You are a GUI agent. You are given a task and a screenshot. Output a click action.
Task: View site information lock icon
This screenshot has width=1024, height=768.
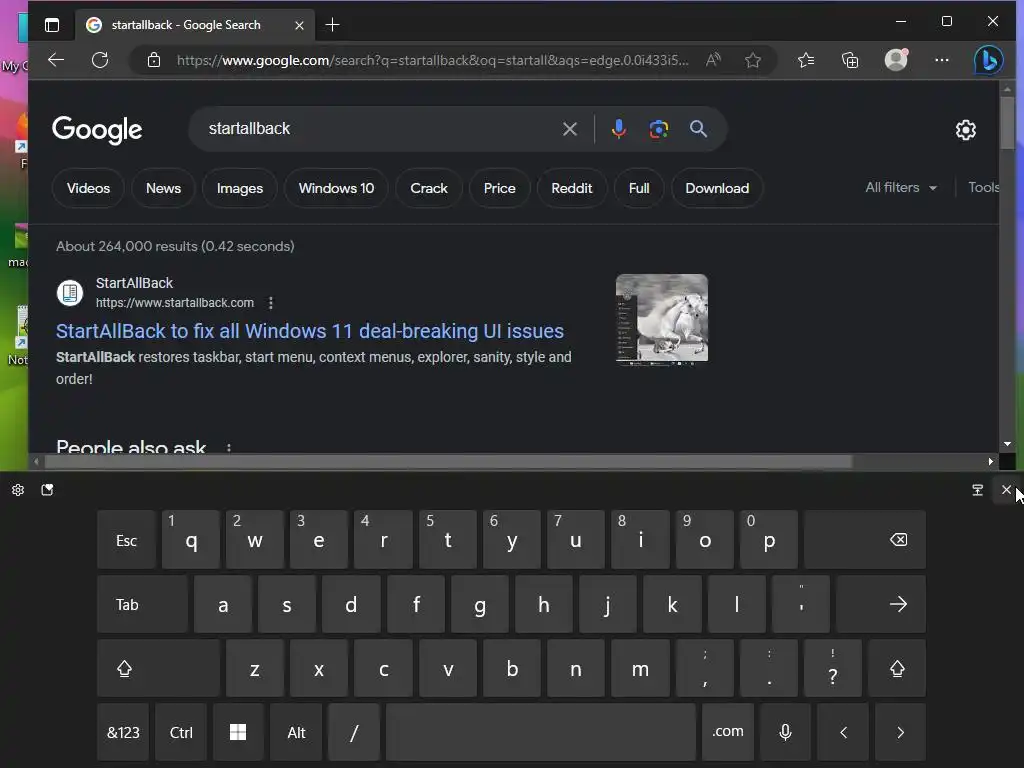click(x=154, y=60)
